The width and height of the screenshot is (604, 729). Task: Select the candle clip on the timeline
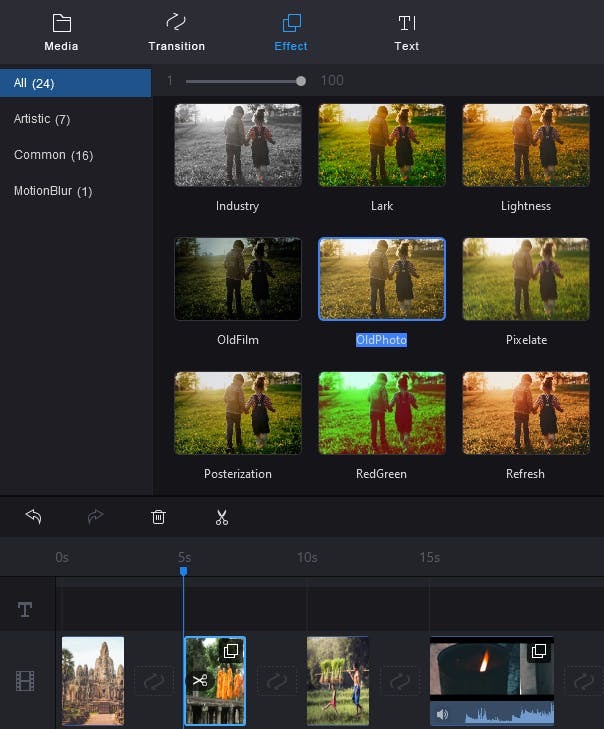click(x=491, y=681)
